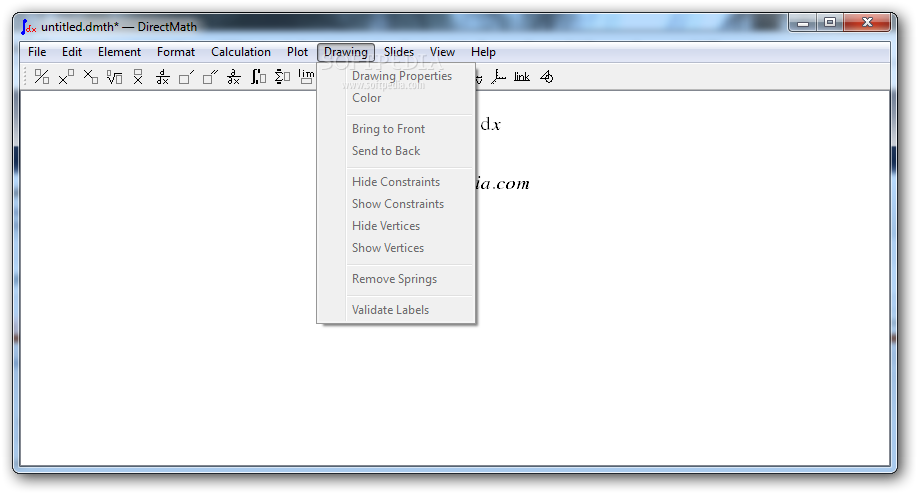Click the DirectMath app icon in title bar
The width and height of the screenshot is (918, 494).
(x=29, y=27)
